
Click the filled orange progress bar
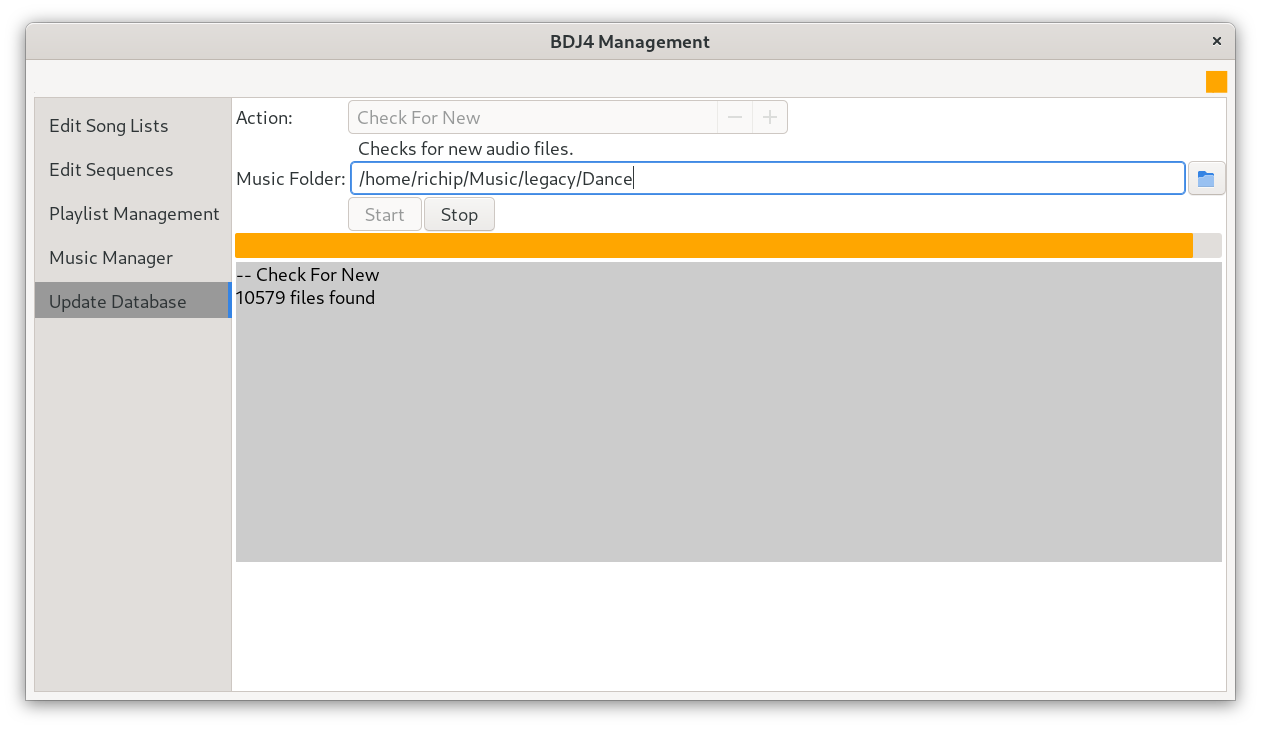tap(713, 246)
